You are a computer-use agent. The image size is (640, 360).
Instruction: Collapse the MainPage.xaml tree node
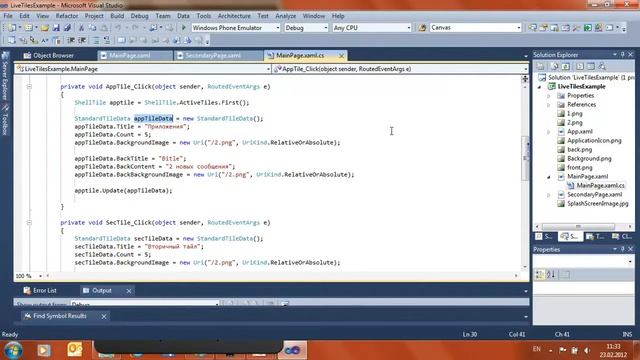pos(549,177)
